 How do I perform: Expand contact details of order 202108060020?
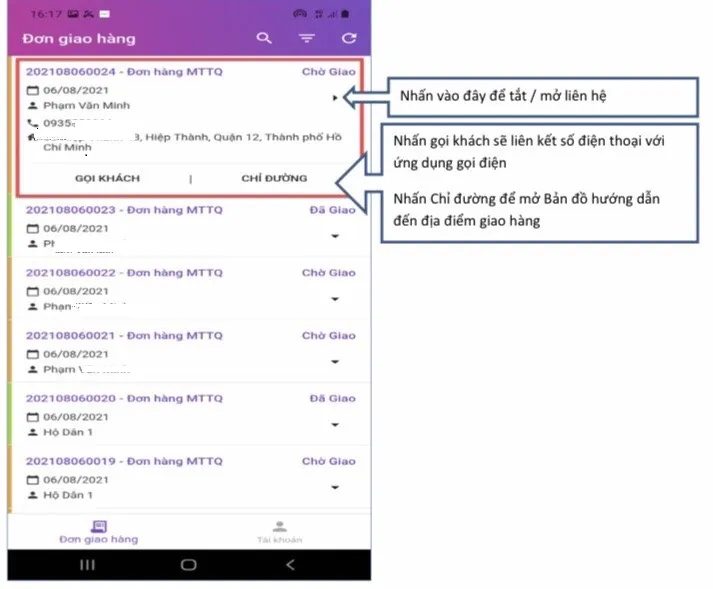tap(335, 424)
